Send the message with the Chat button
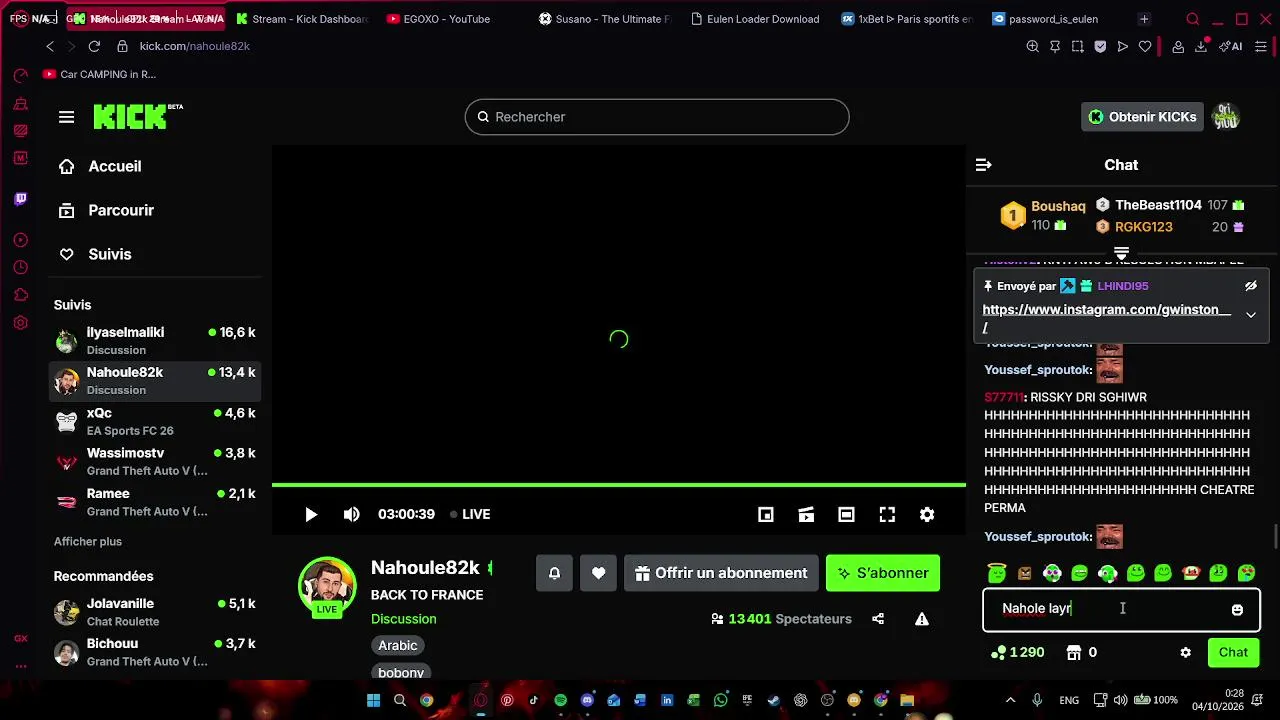The height and width of the screenshot is (720, 1280). point(1233,652)
